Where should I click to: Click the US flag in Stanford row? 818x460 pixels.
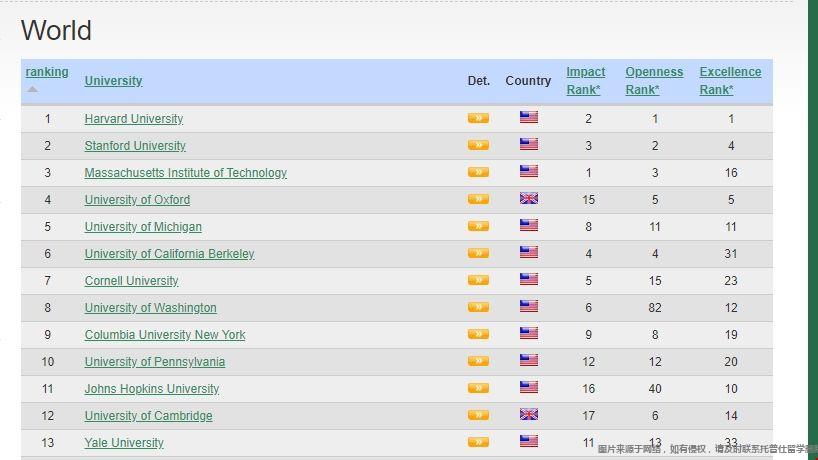click(x=528, y=144)
